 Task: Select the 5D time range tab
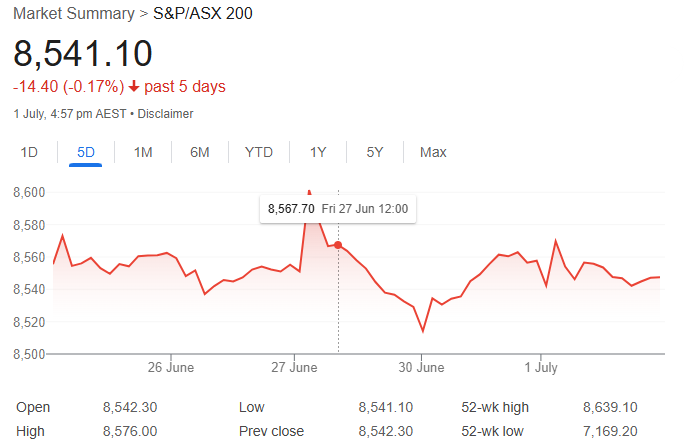(x=86, y=152)
